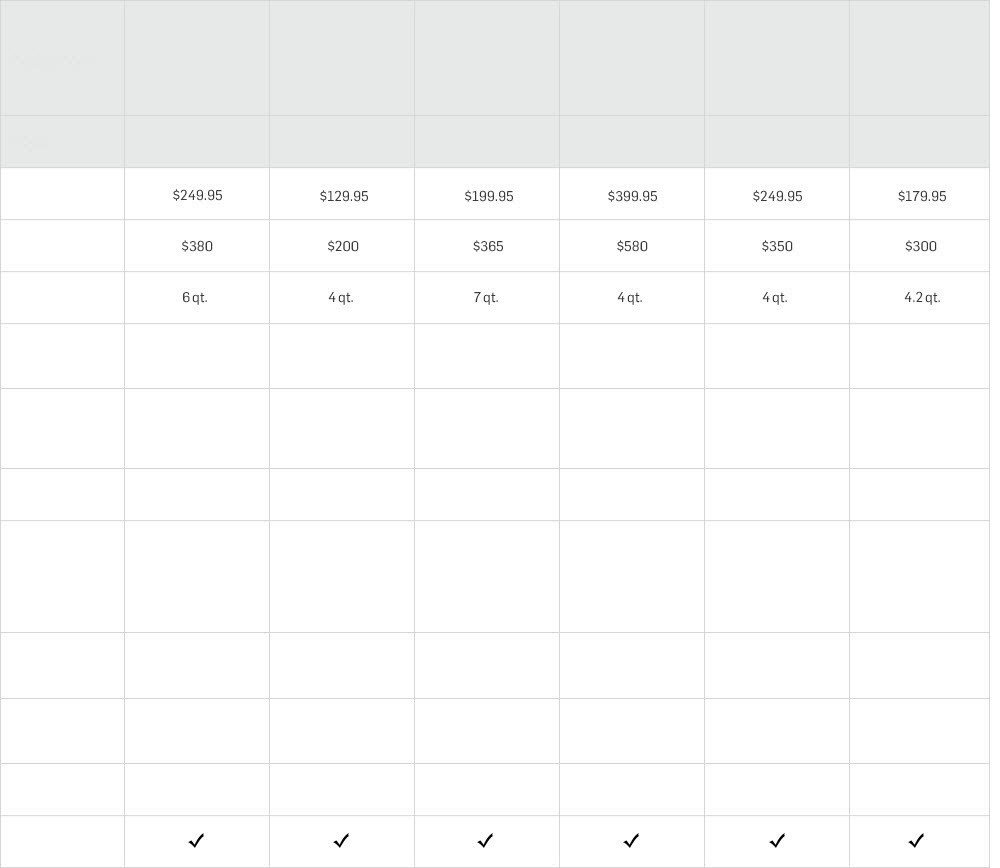Select the $129.95 price cell

[344, 196]
